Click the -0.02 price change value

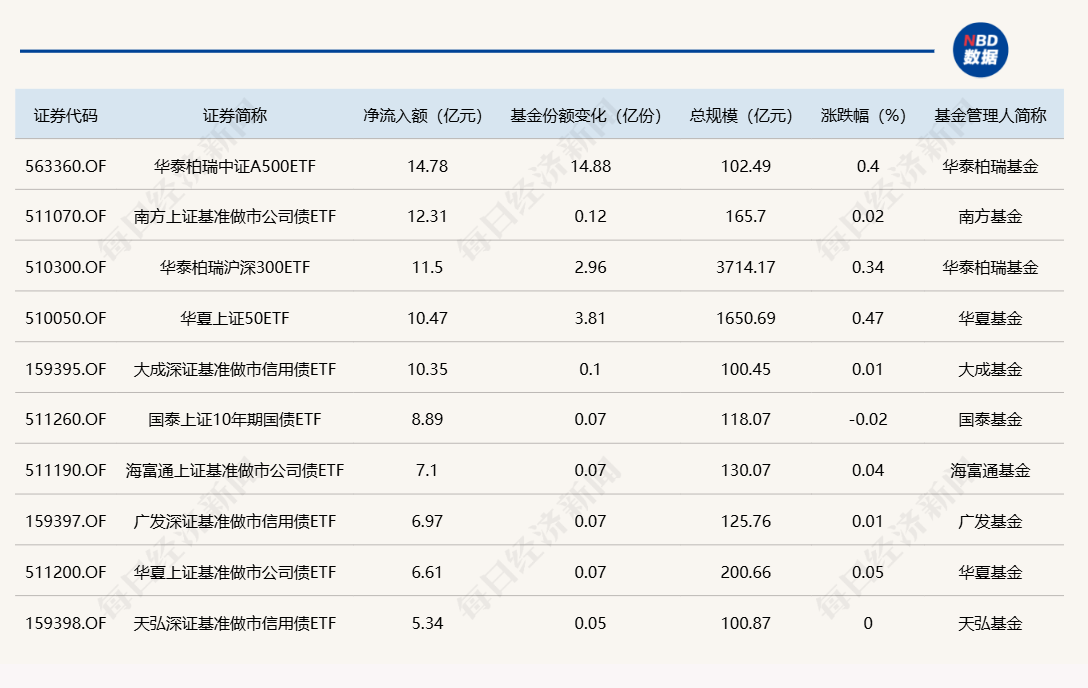coord(867,420)
